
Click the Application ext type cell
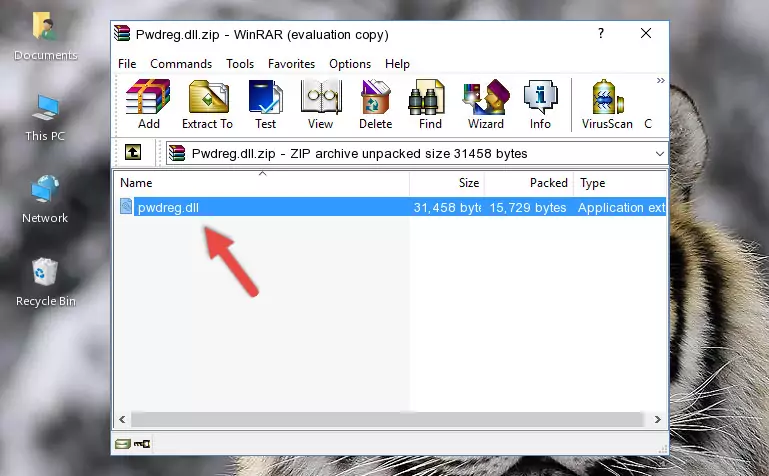point(621,208)
